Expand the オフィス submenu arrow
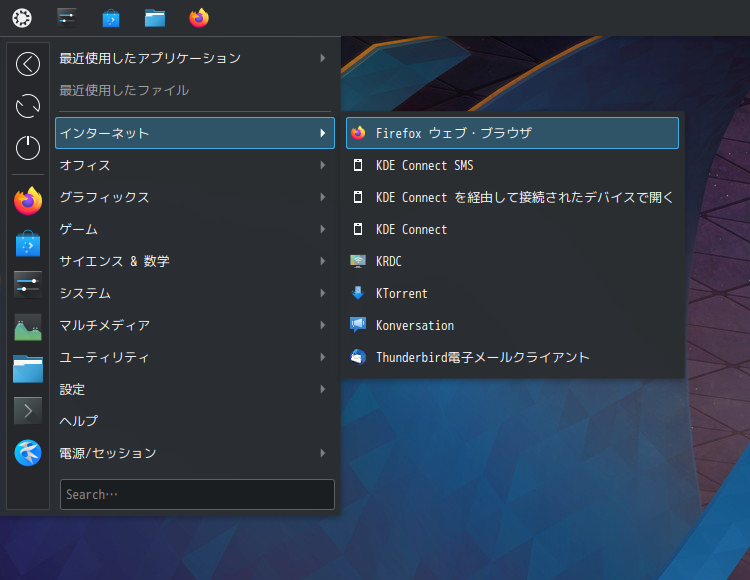 [x=323, y=165]
